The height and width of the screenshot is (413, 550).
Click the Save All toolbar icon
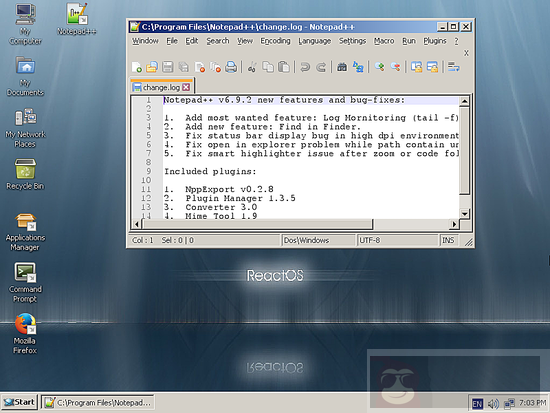click(183, 67)
